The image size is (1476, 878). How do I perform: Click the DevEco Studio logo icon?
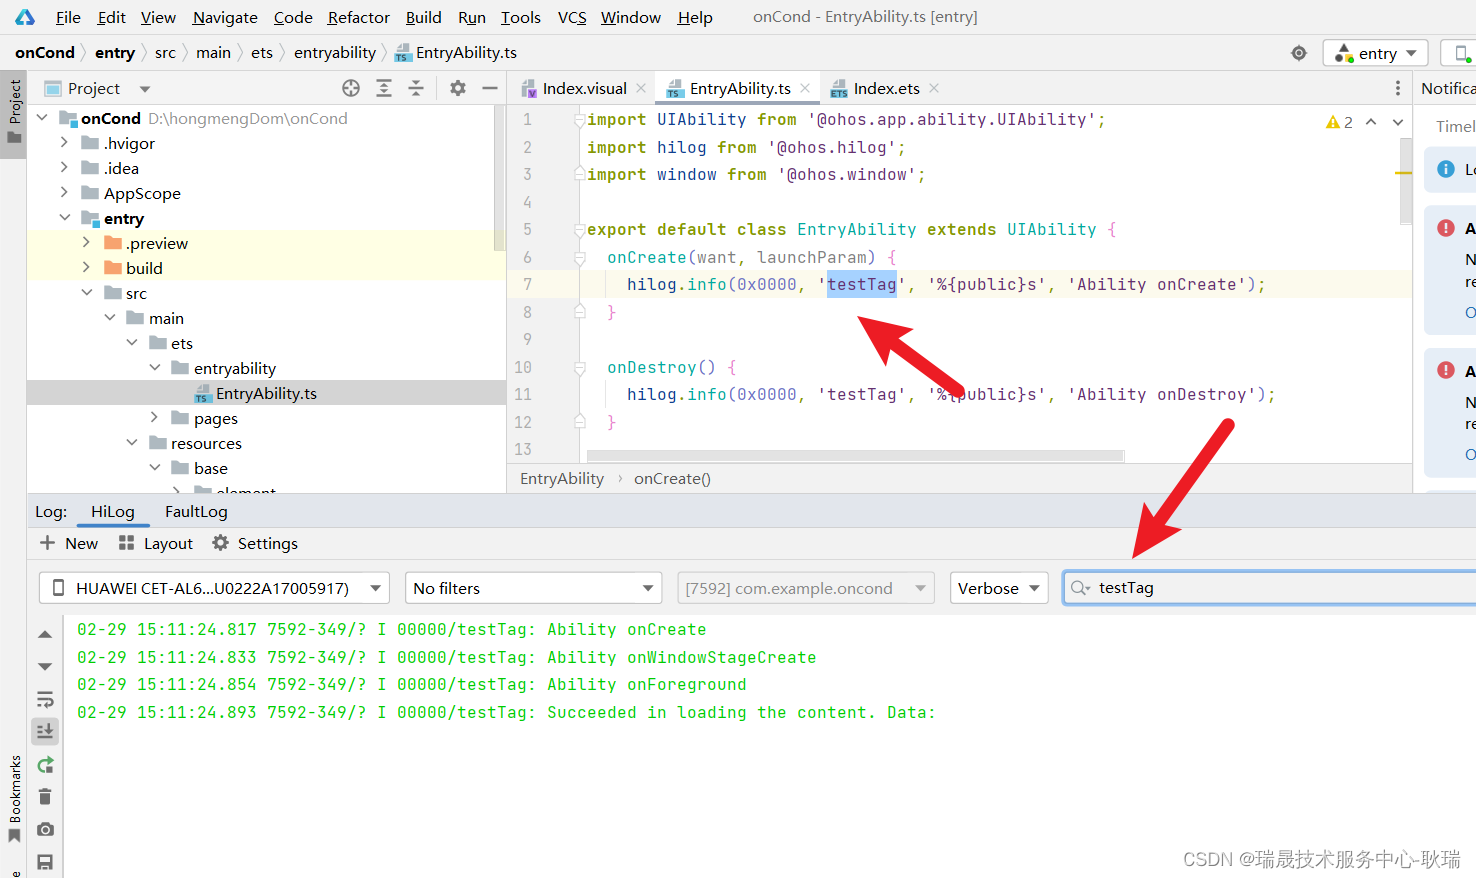click(x=25, y=17)
